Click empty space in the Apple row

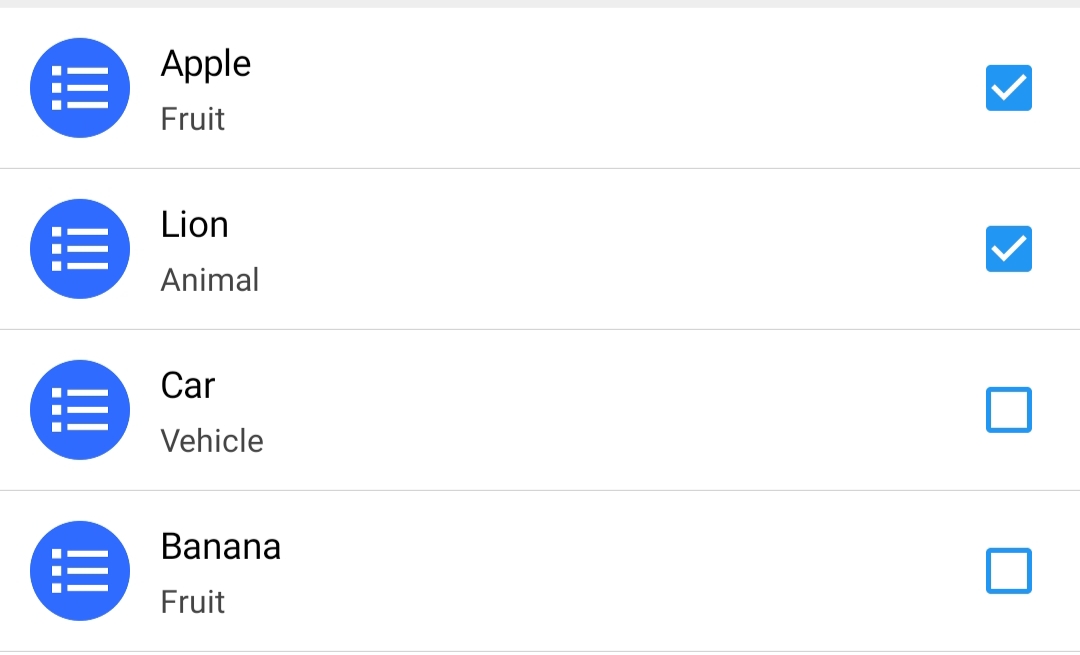(x=600, y=88)
